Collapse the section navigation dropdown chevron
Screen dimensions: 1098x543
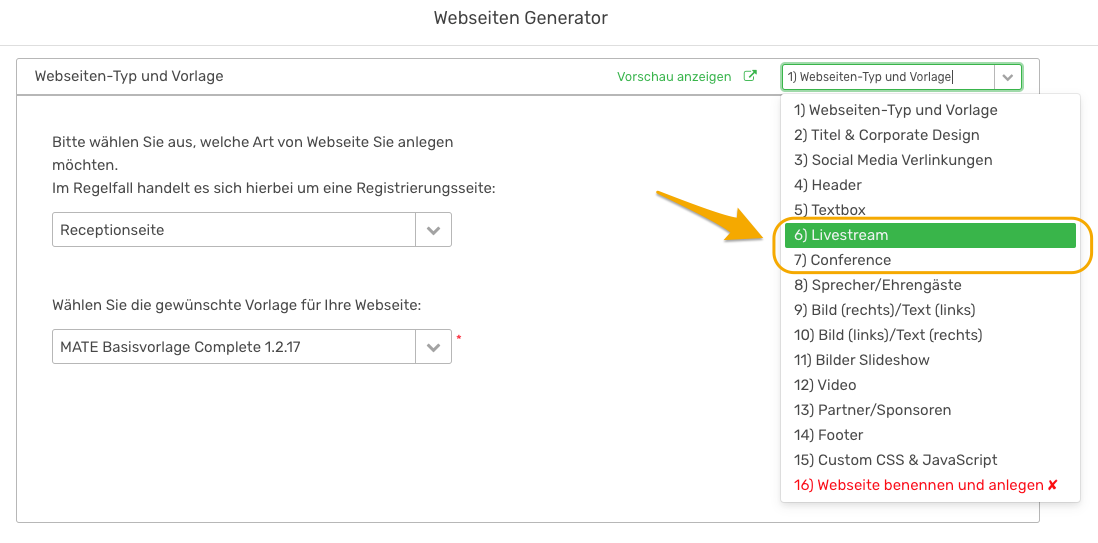tap(1008, 77)
